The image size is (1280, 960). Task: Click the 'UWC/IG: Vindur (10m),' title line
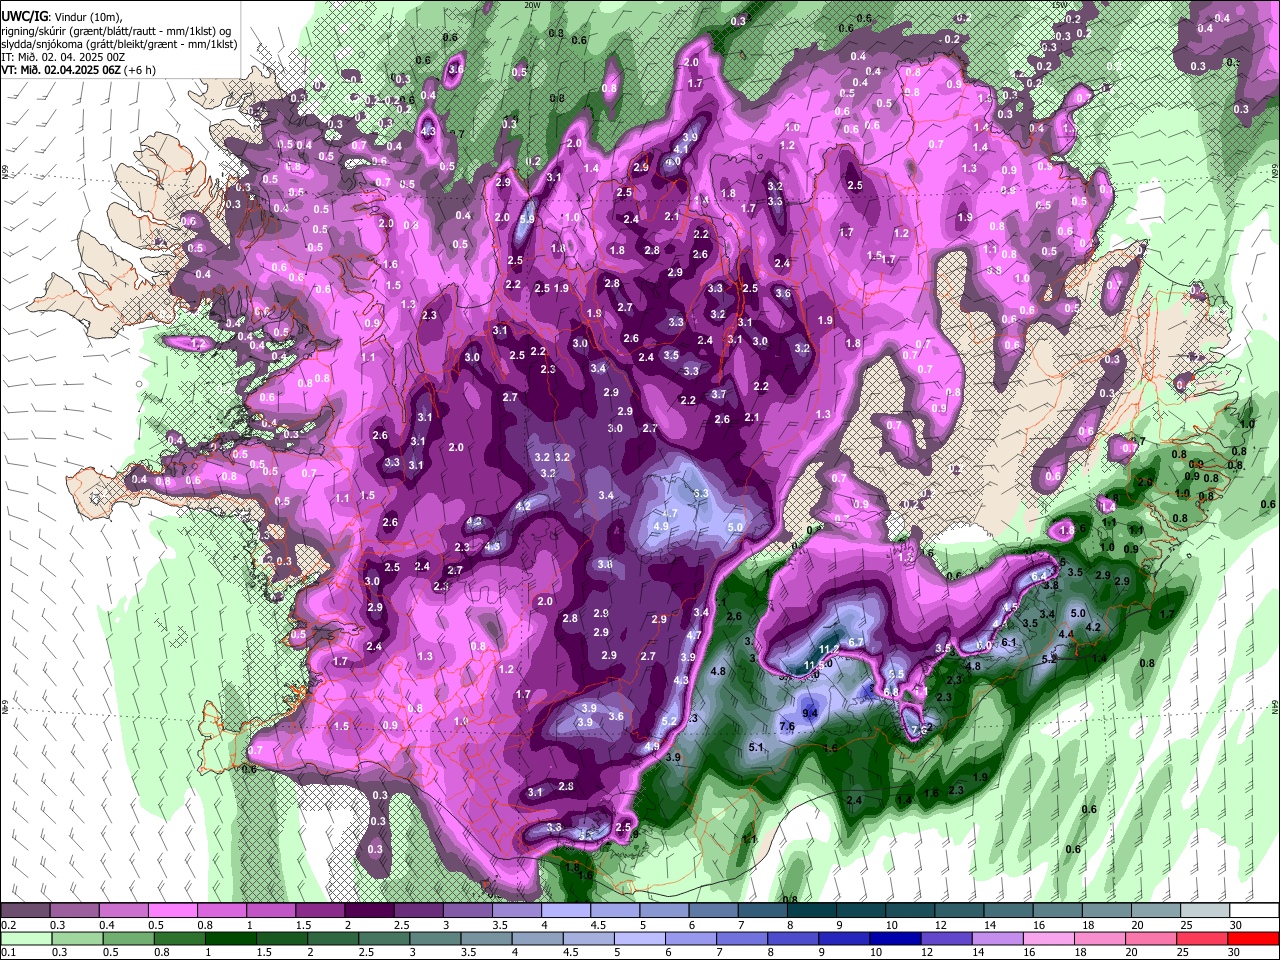pos(62,17)
